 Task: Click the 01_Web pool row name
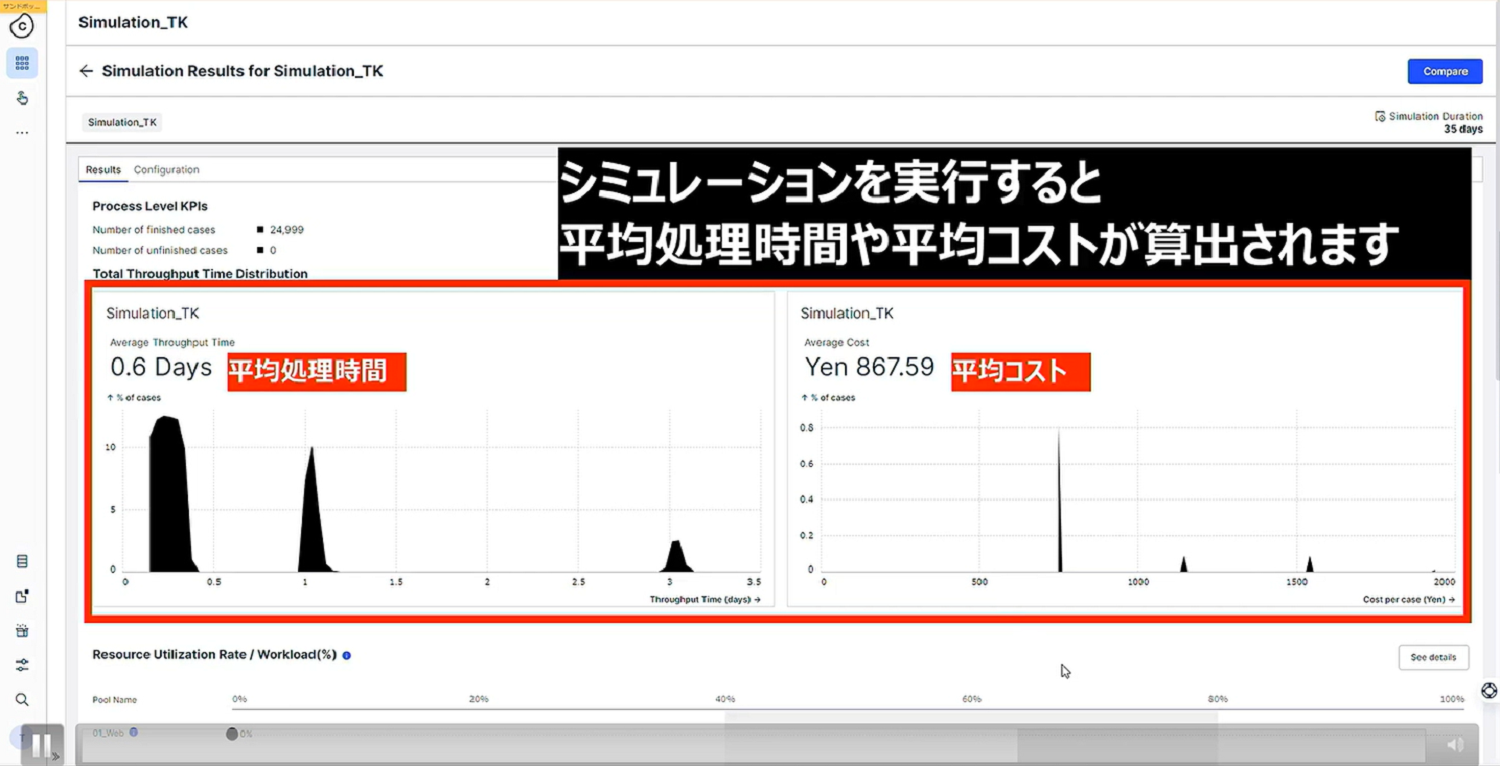click(108, 733)
